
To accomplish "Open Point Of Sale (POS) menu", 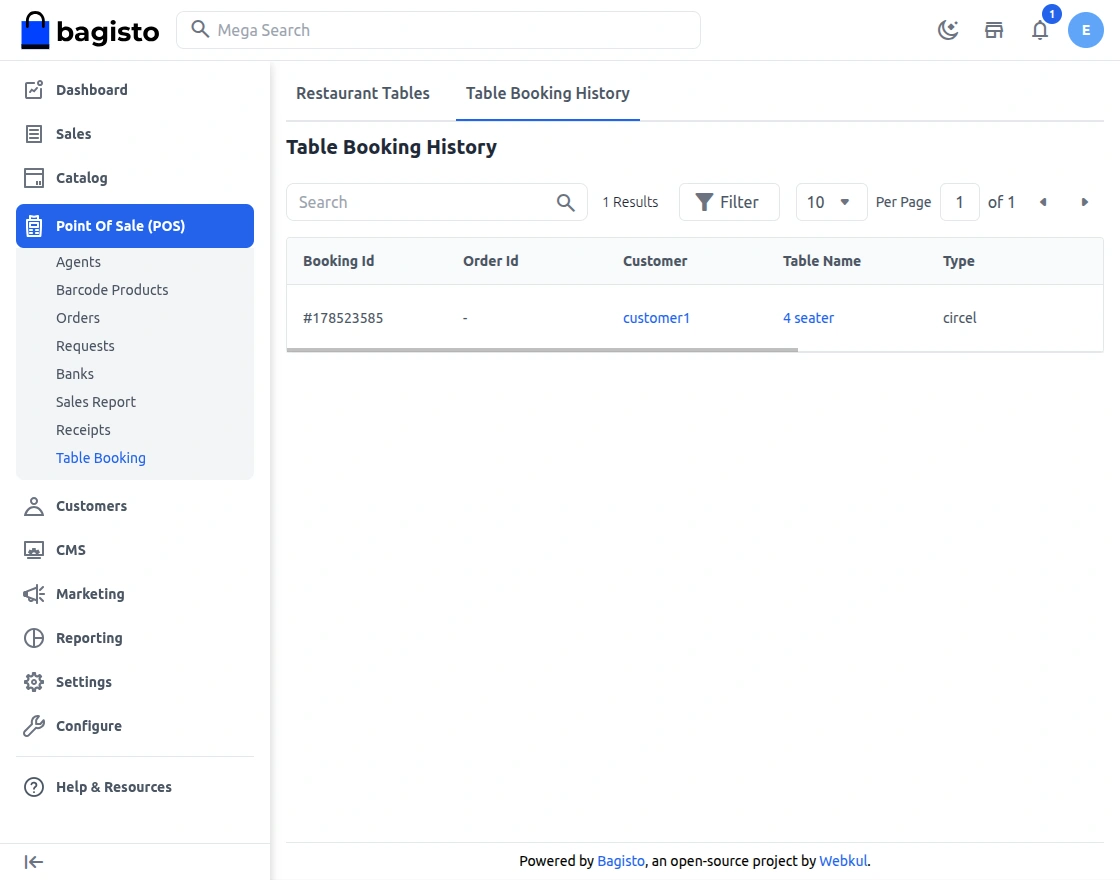I will [135, 226].
